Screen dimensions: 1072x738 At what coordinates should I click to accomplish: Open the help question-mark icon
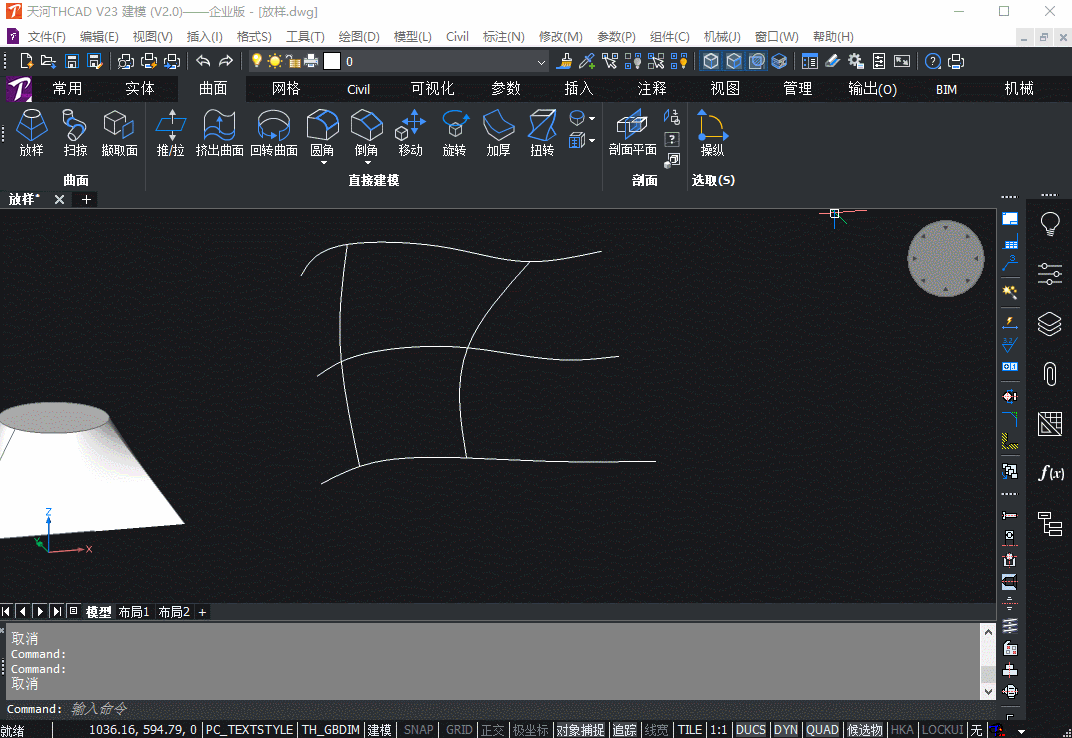pyautogui.click(x=933, y=62)
